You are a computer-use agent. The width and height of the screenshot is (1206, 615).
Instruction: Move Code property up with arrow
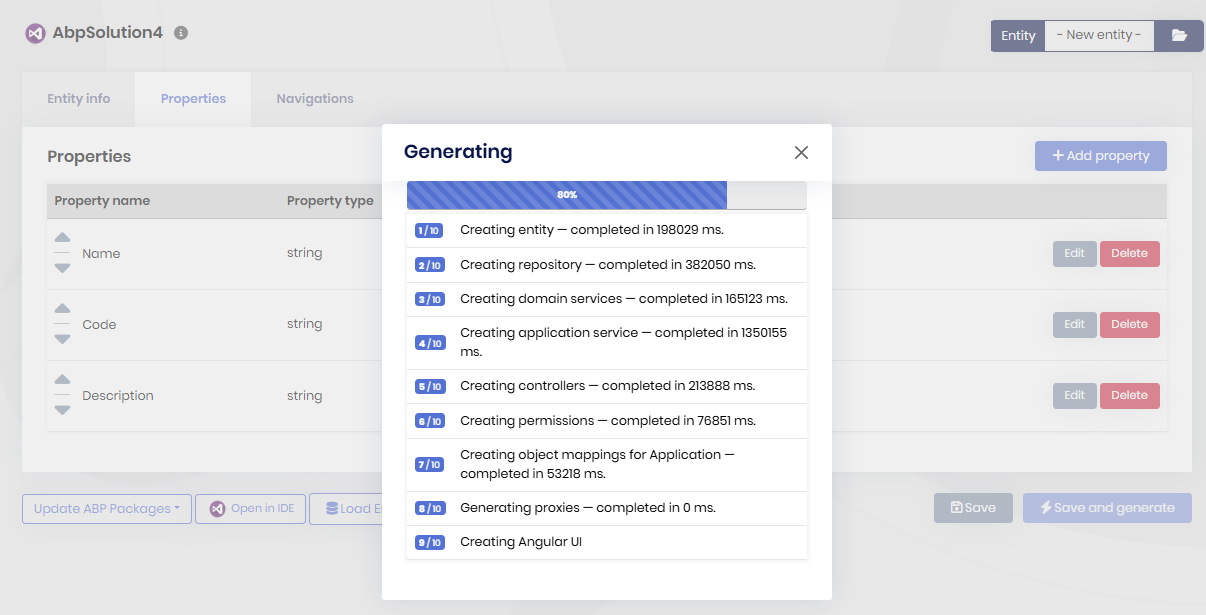pos(62,309)
